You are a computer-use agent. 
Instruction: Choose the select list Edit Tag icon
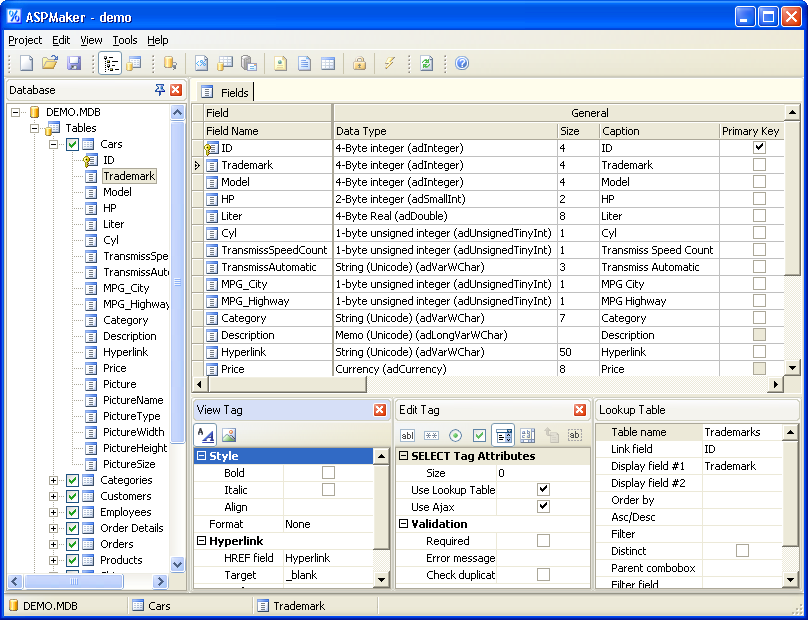click(503, 435)
